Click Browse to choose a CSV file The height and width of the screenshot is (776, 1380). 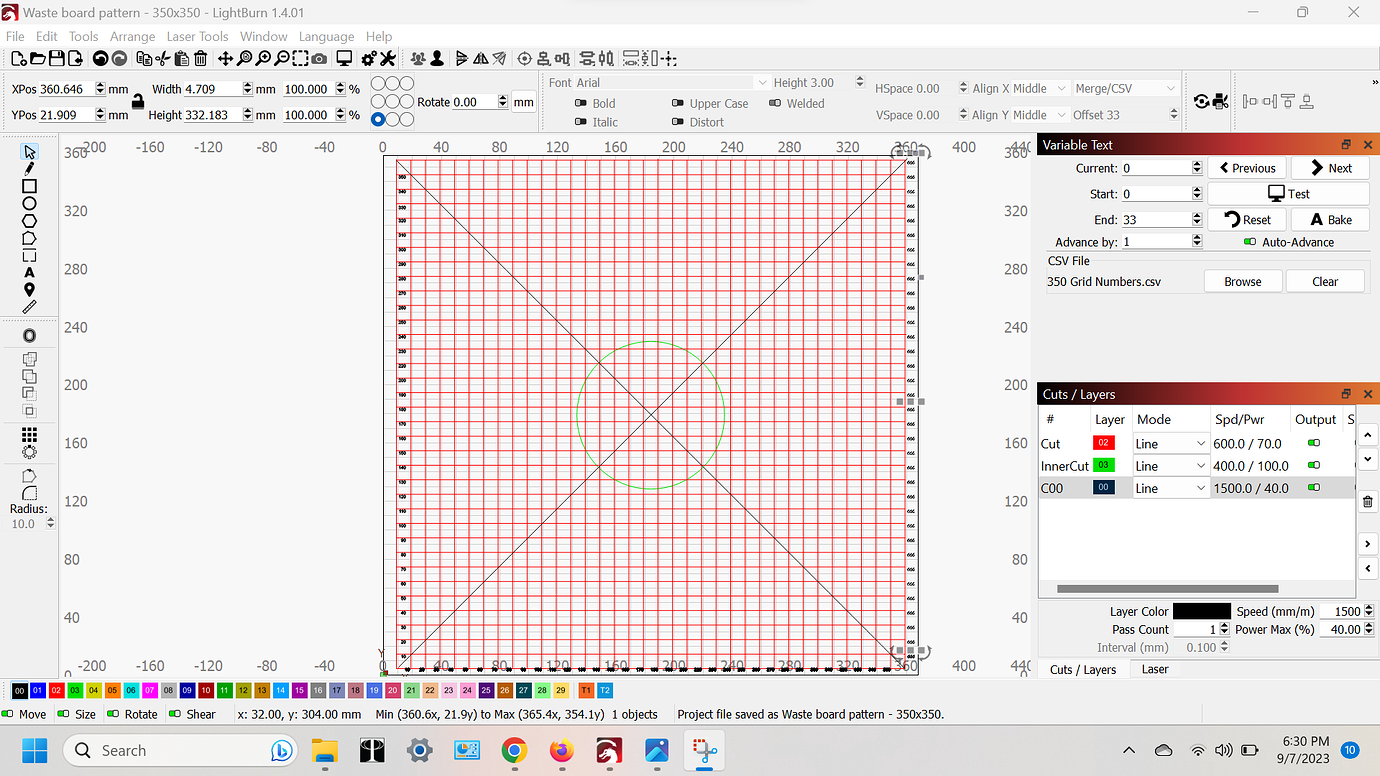click(x=1242, y=281)
